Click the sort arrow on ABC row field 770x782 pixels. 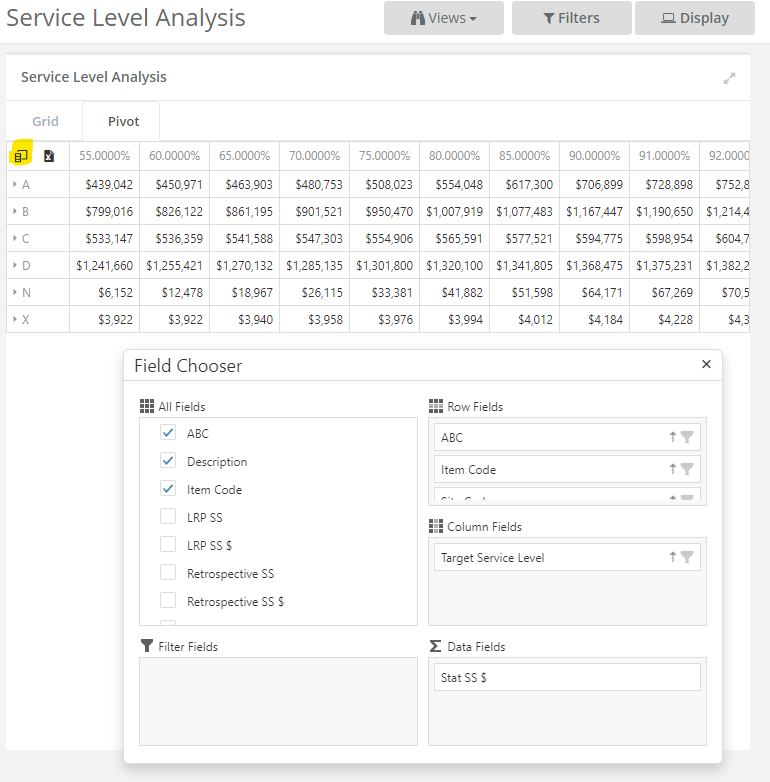[x=672, y=437]
